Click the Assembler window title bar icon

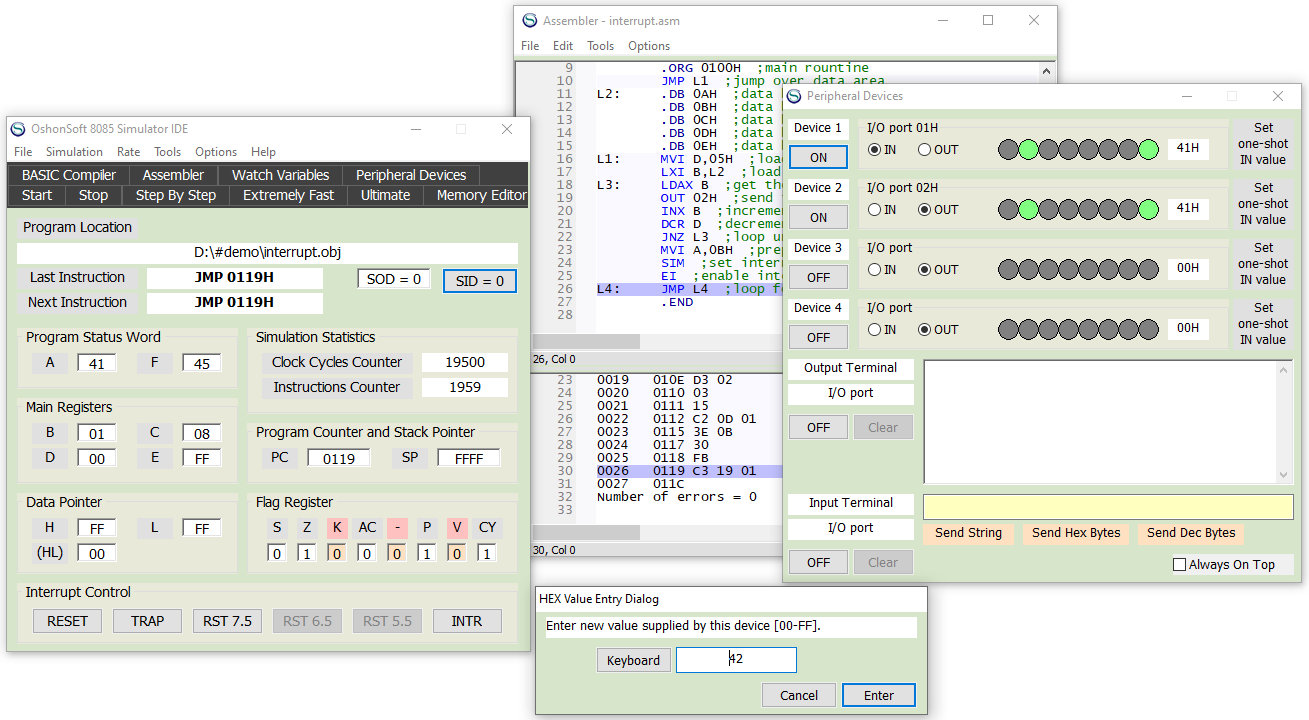coord(530,20)
